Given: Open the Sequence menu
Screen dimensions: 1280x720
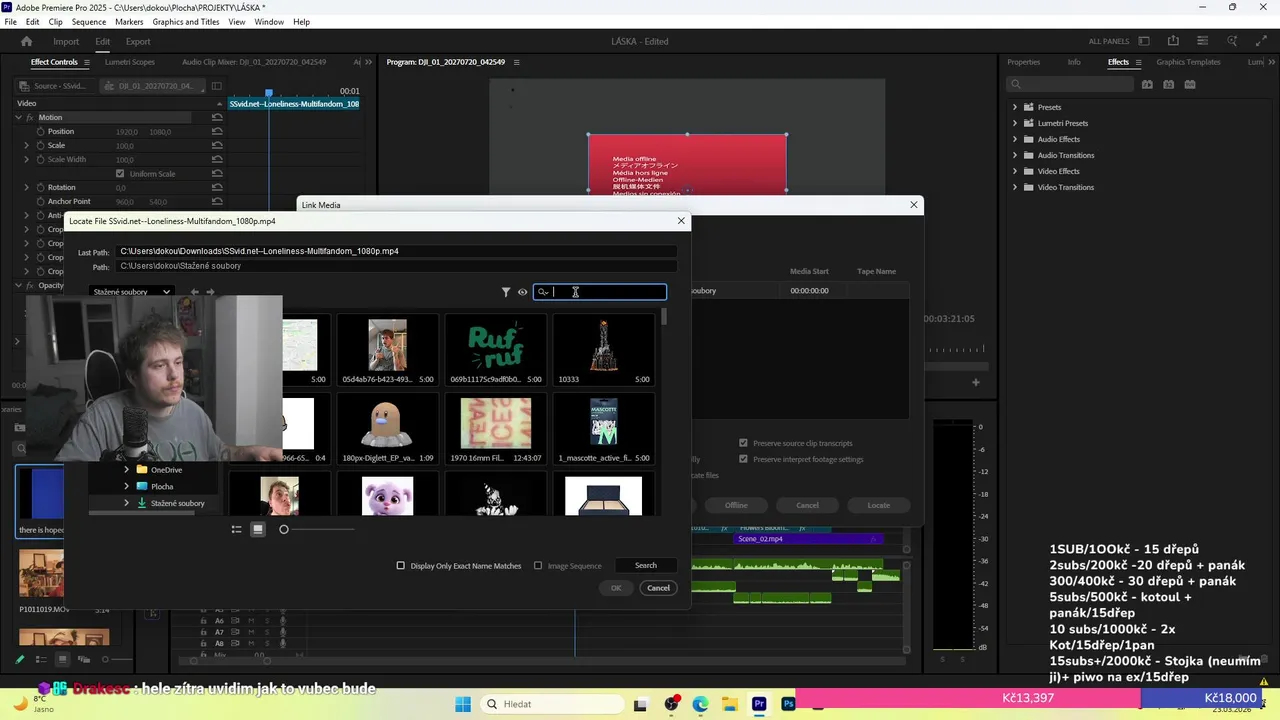Looking at the screenshot, I should 89,21.
